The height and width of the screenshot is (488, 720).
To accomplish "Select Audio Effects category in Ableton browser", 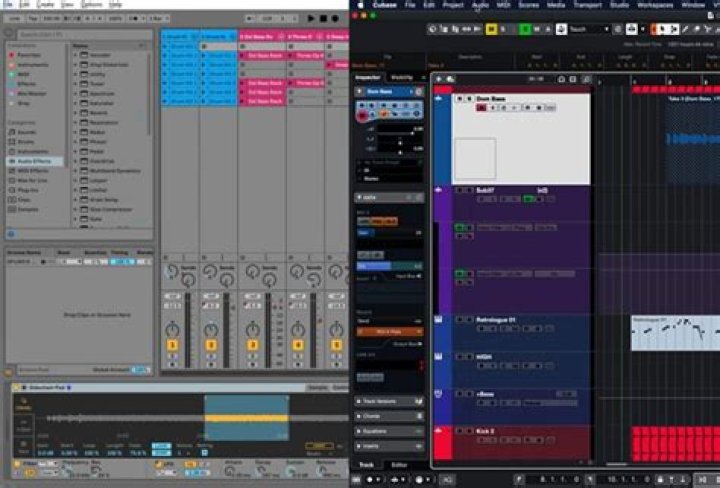I will (x=35, y=161).
